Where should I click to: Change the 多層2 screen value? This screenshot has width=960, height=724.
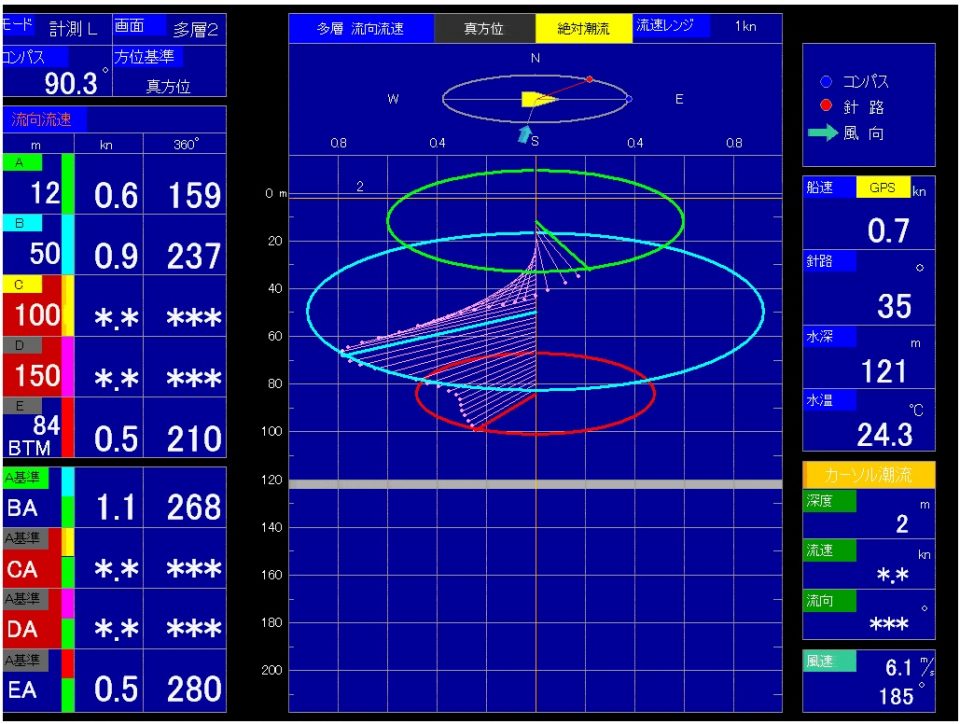click(x=195, y=29)
